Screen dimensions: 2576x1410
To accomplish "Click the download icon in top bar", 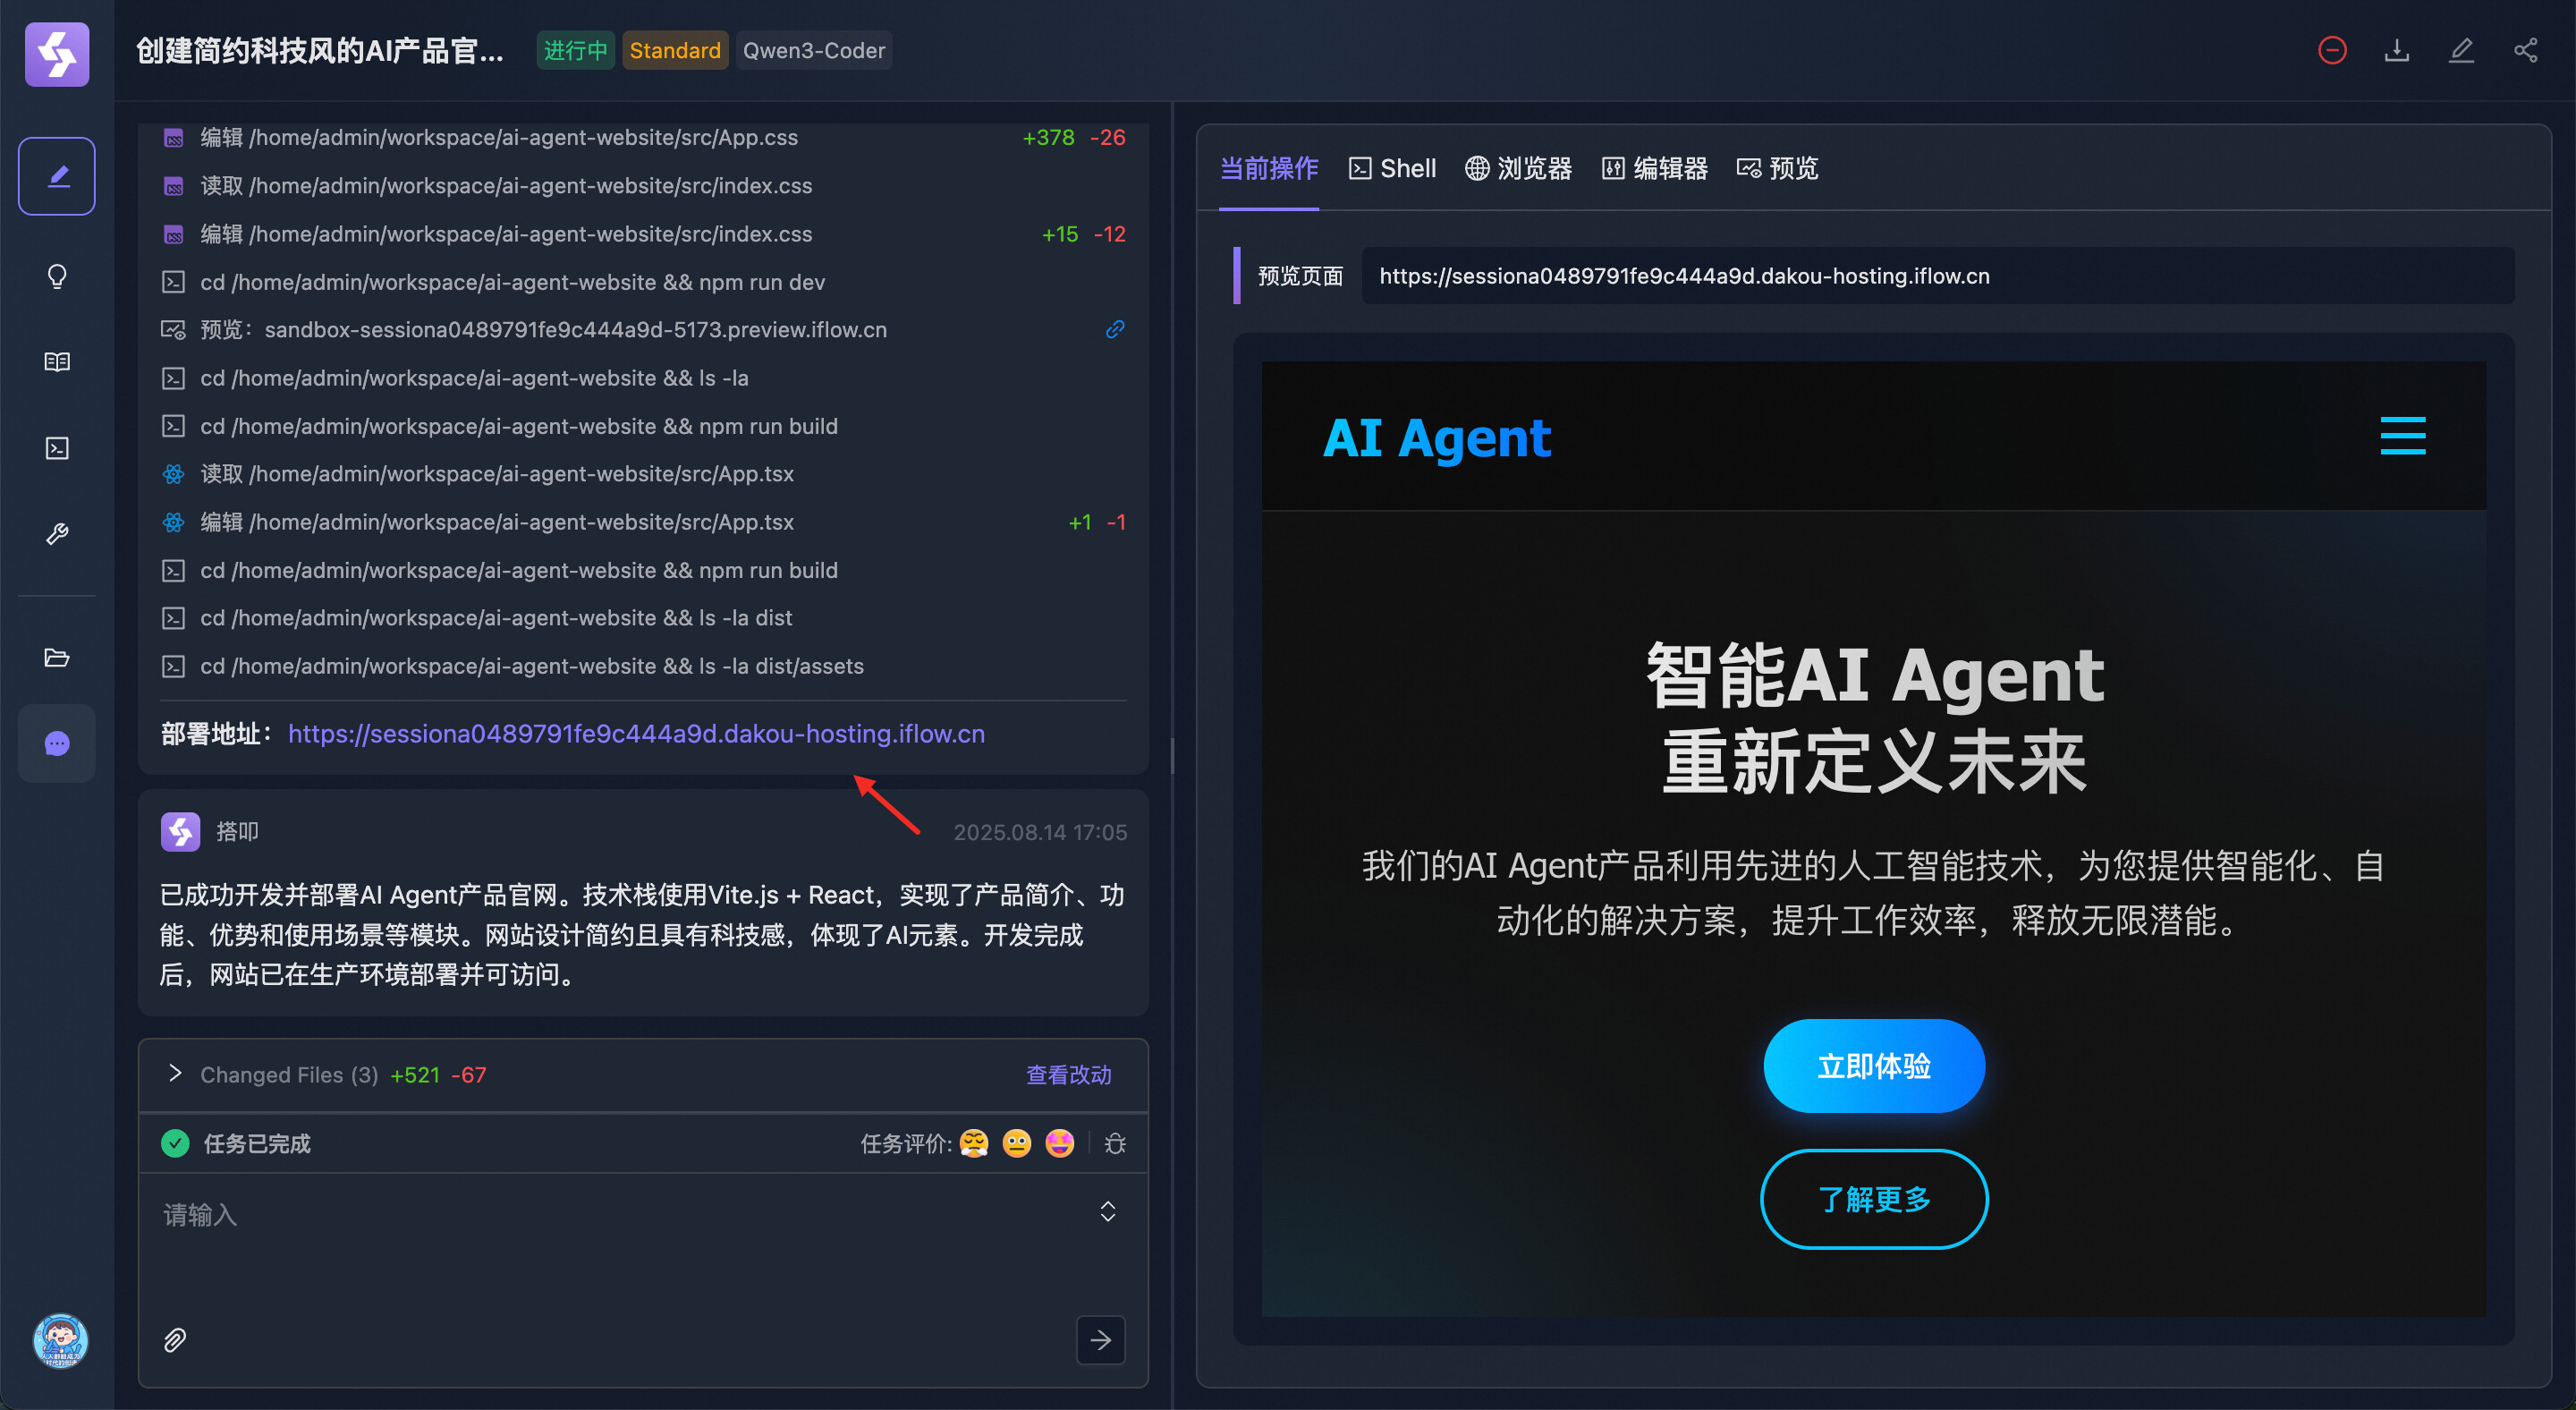I will pos(2397,50).
